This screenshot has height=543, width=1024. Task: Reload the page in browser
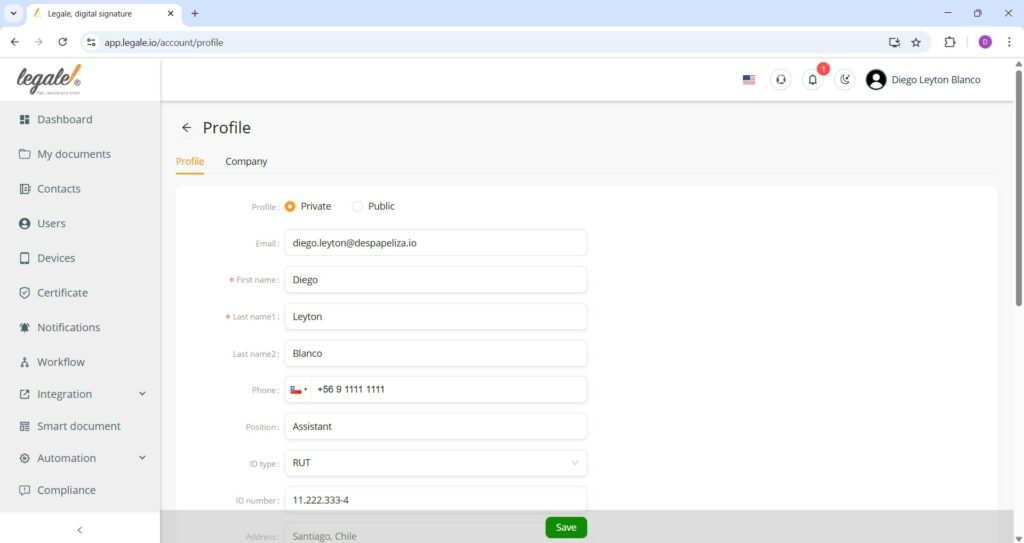click(63, 42)
